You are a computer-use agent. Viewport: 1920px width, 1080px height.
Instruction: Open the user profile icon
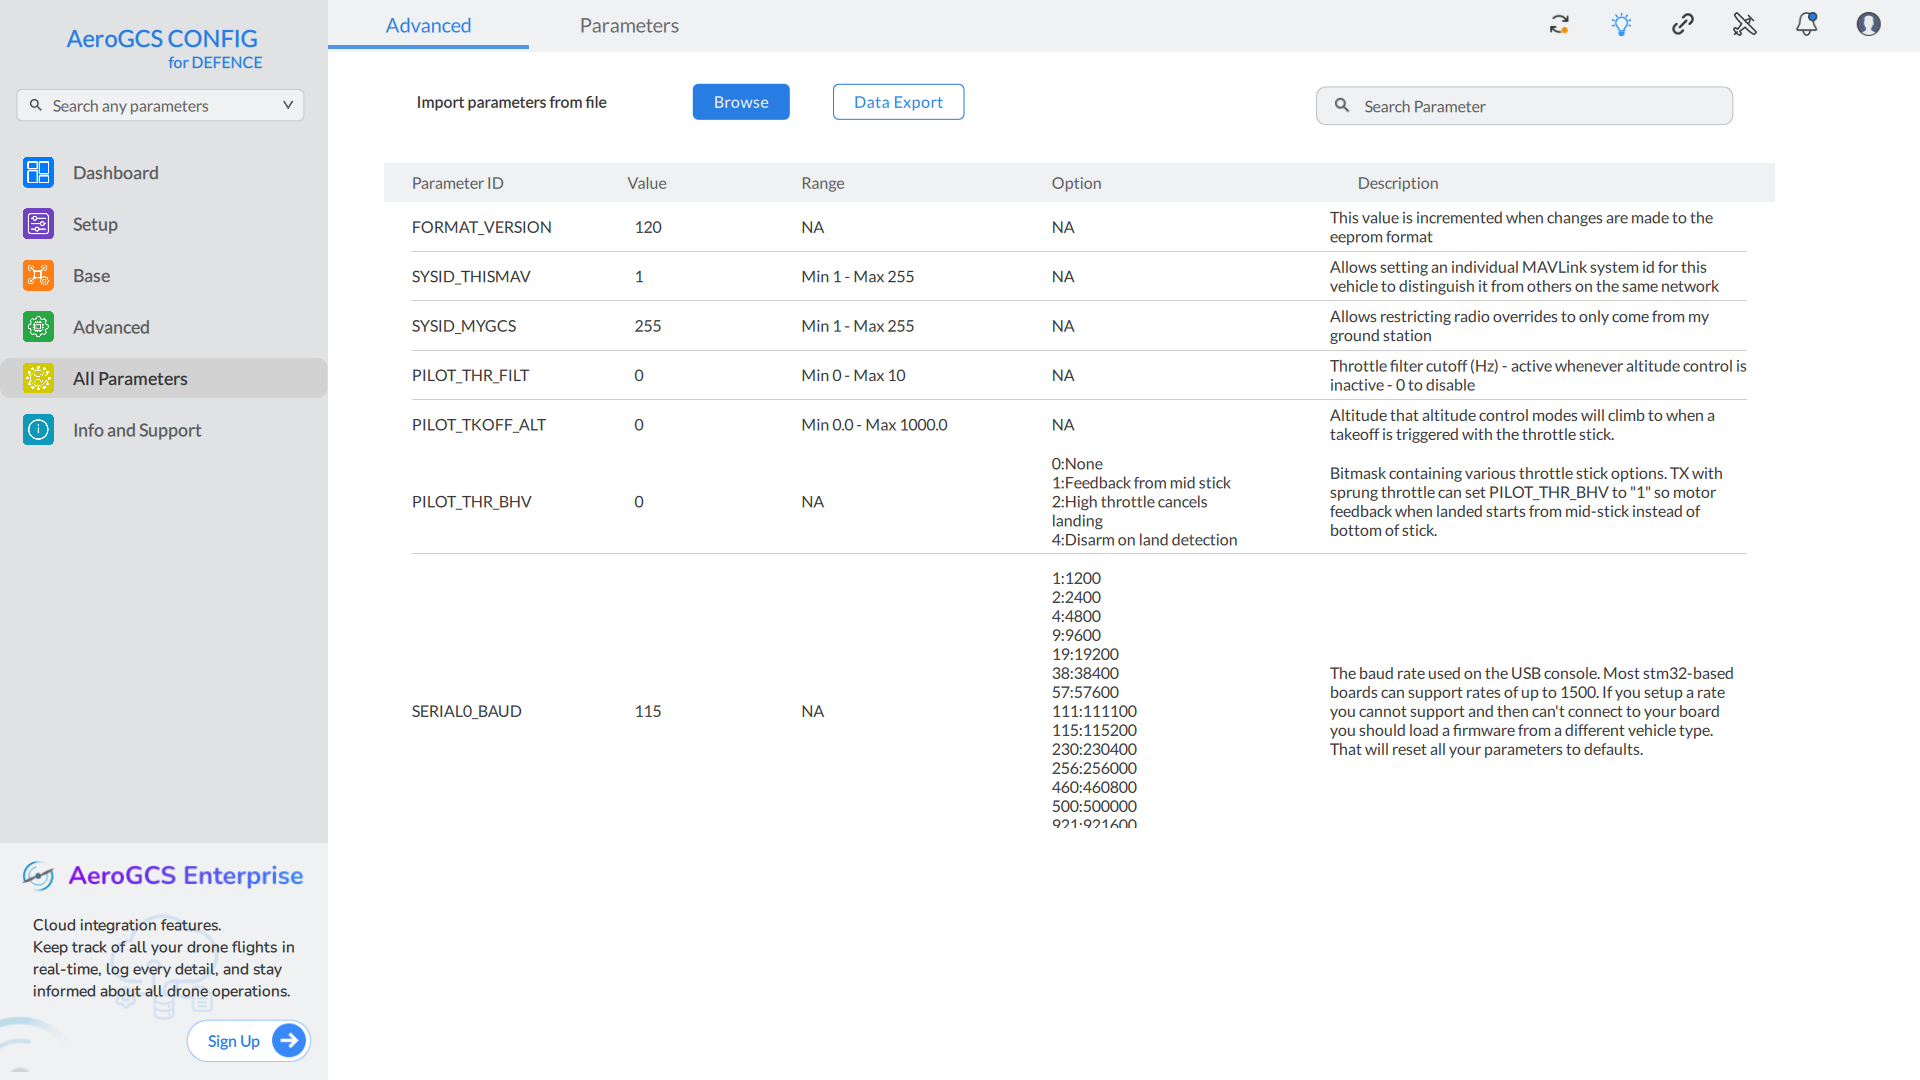click(x=1868, y=24)
